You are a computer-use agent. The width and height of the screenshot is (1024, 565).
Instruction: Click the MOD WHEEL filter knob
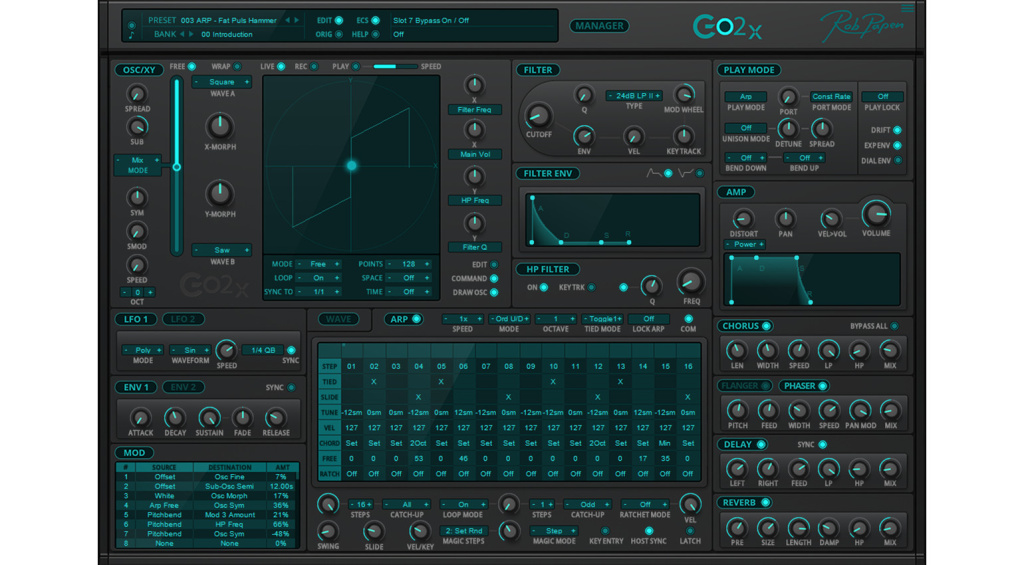point(684,95)
